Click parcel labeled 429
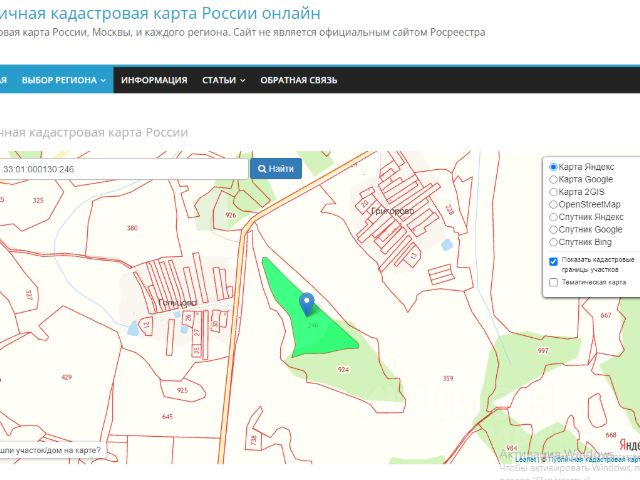 click(67, 377)
